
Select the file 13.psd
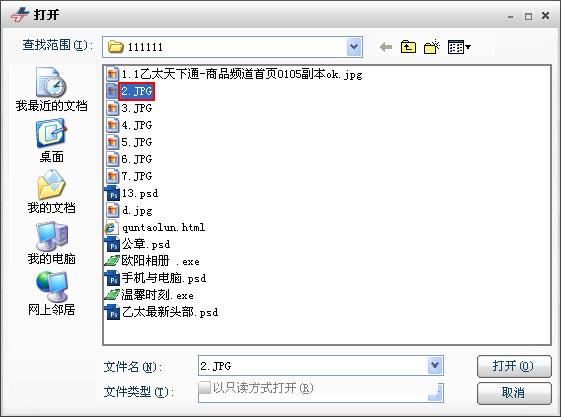(132, 194)
